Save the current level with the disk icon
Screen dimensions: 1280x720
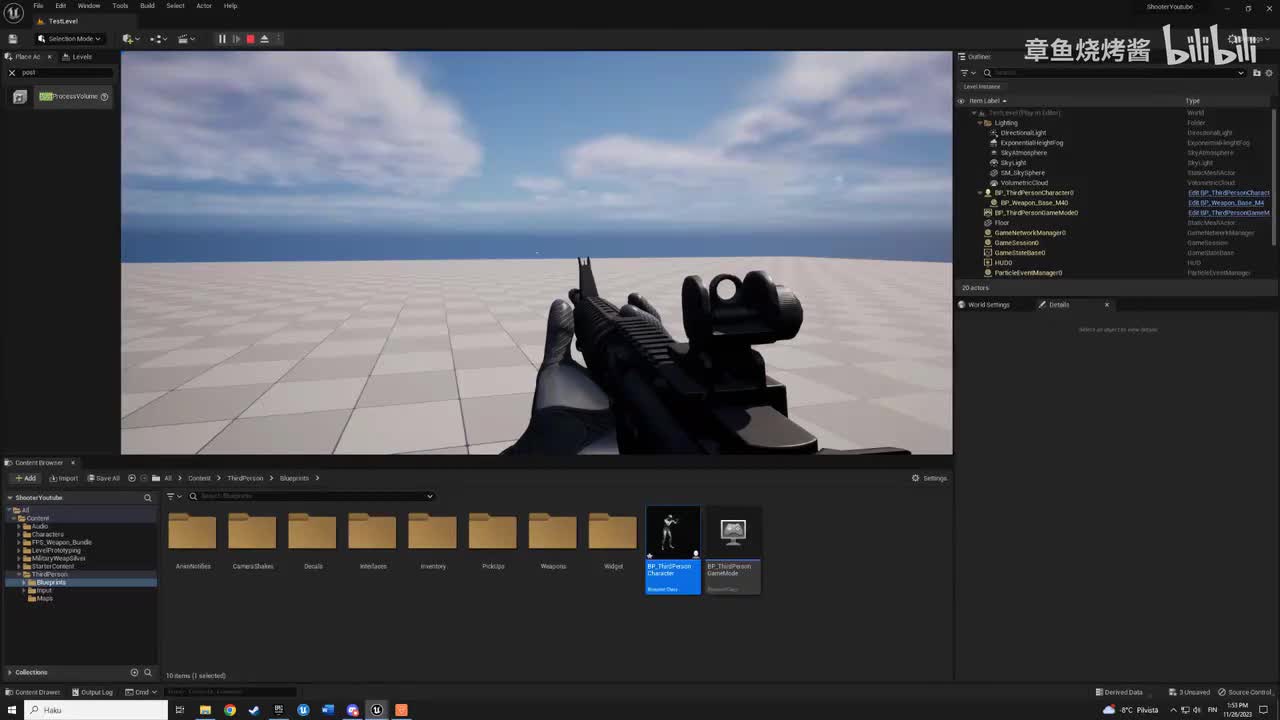click(13, 39)
